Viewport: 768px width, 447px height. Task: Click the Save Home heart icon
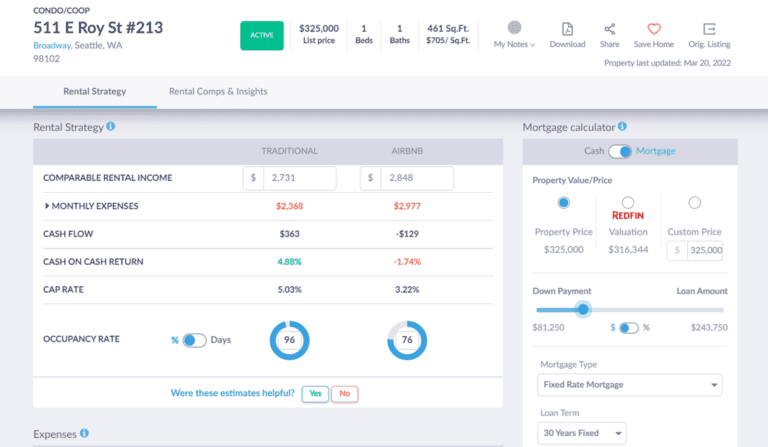click(654, 29)
